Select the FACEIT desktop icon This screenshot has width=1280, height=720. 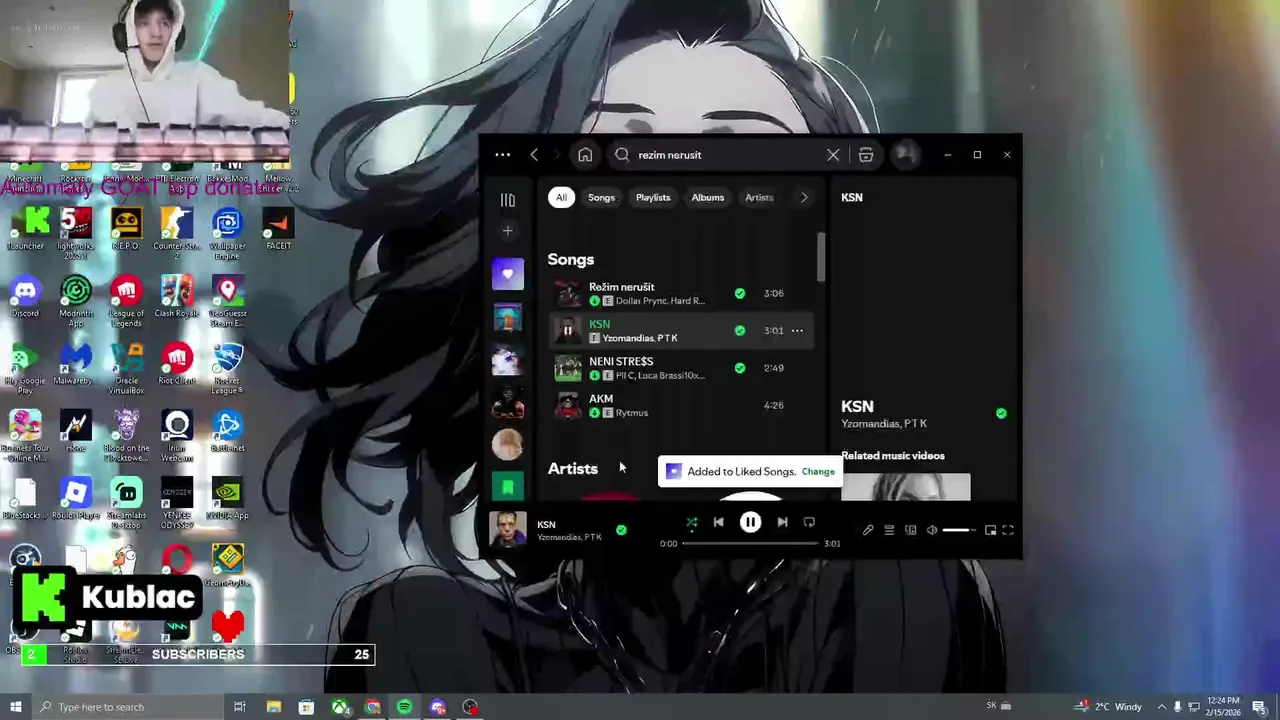click(x=277, y=229)
